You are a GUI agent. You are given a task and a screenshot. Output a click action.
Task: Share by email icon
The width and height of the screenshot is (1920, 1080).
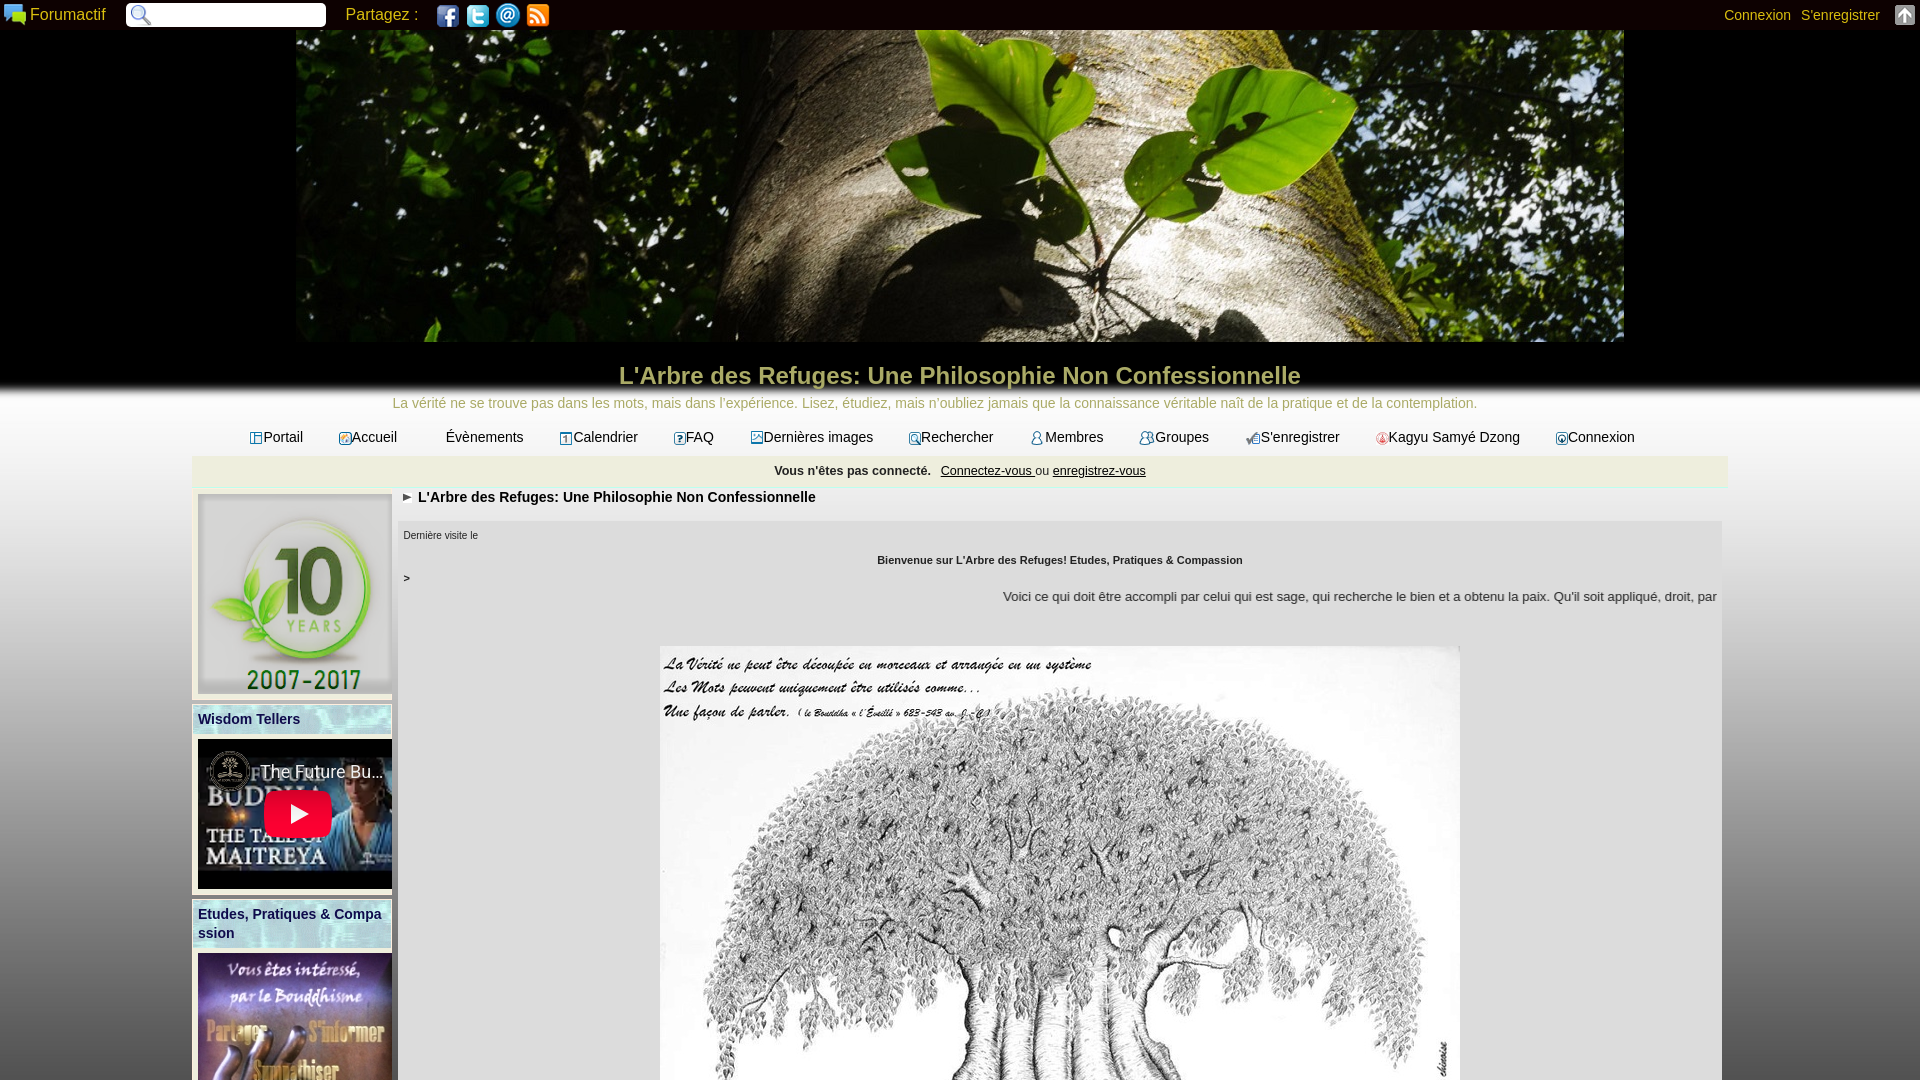click(x=507, y=15)
